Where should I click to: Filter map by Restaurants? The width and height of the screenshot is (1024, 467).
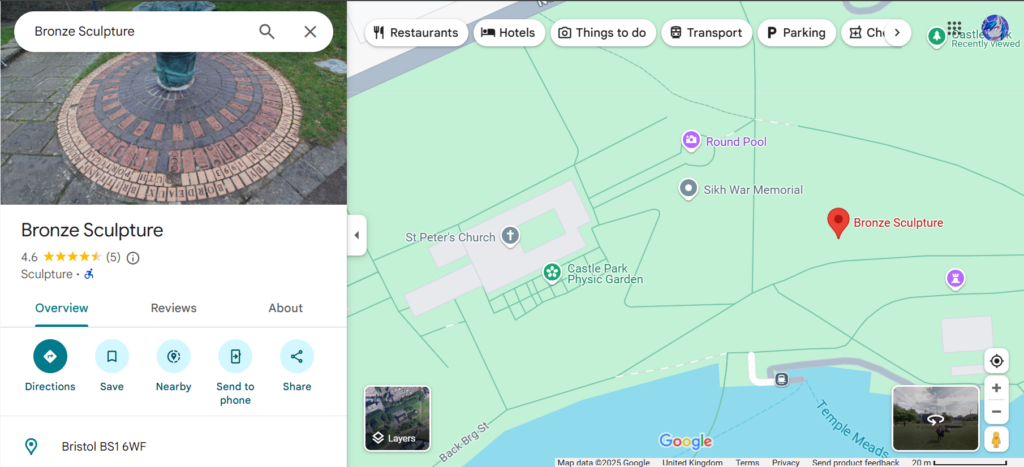[x=416, y=33]
